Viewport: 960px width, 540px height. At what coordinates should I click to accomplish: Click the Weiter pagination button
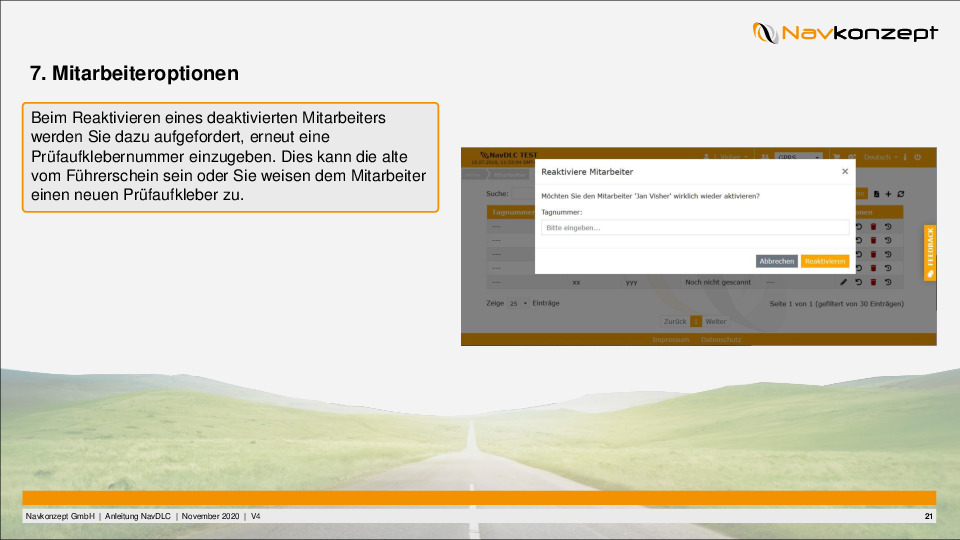click(715, 321)
